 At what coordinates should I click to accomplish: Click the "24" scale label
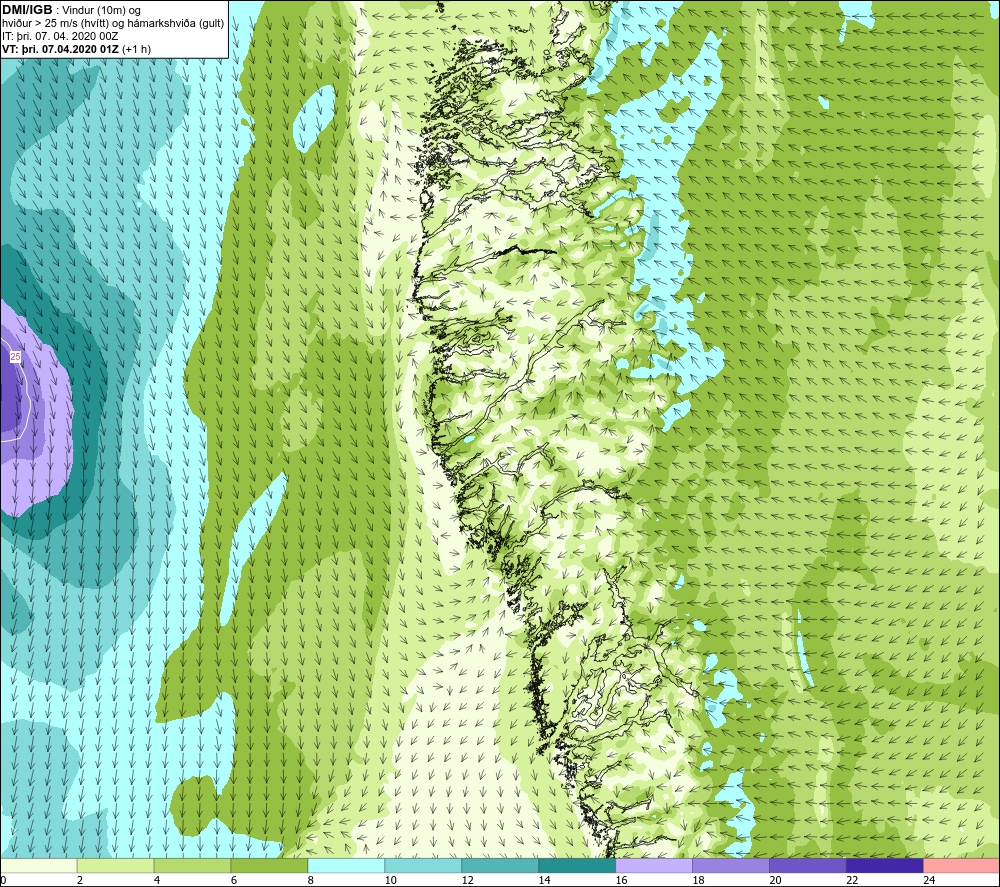(929, 880)
